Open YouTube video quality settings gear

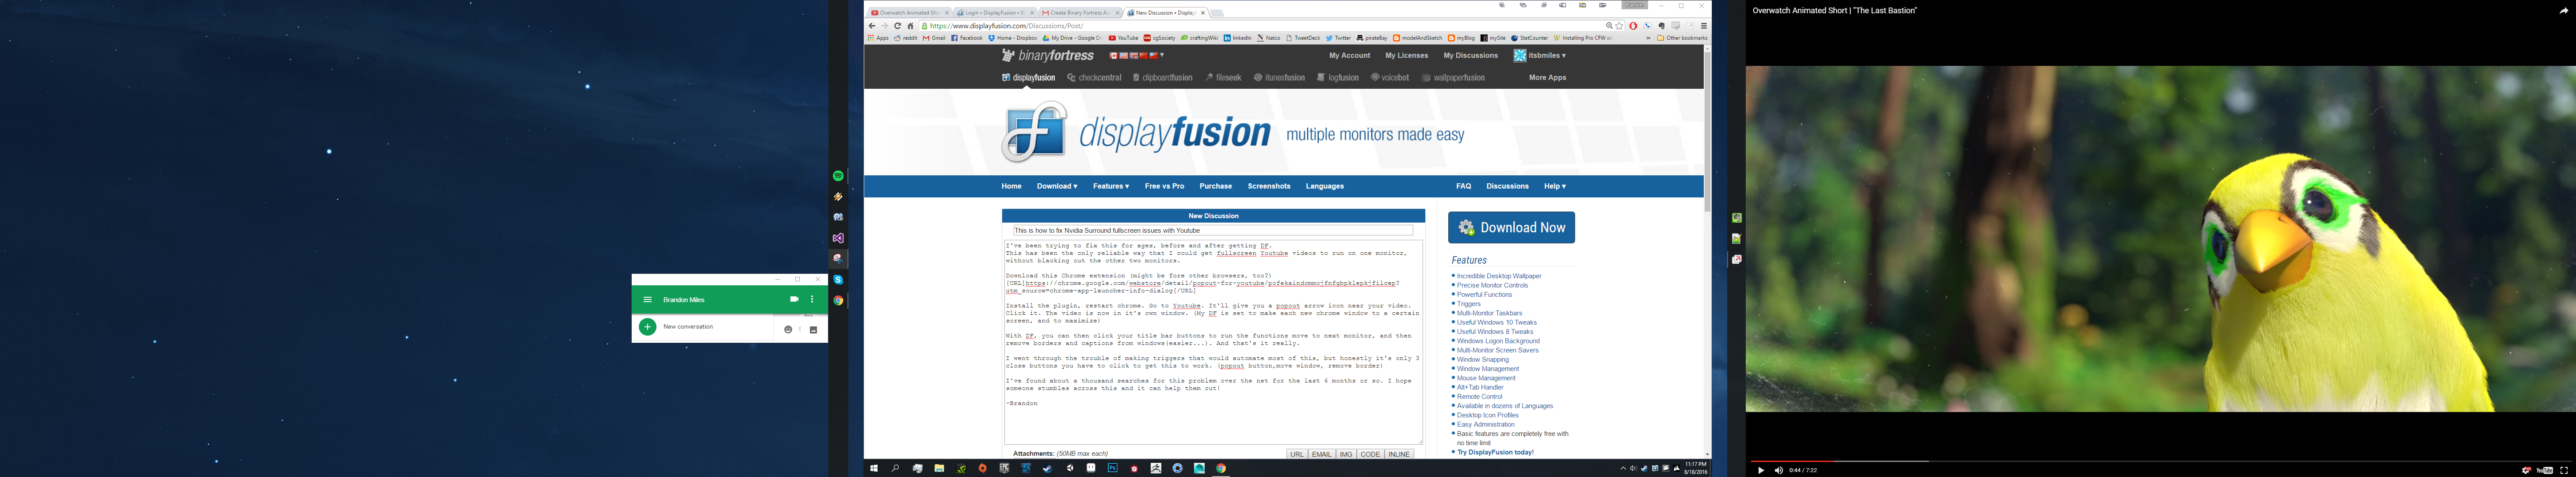click(x=2526, y=470)
